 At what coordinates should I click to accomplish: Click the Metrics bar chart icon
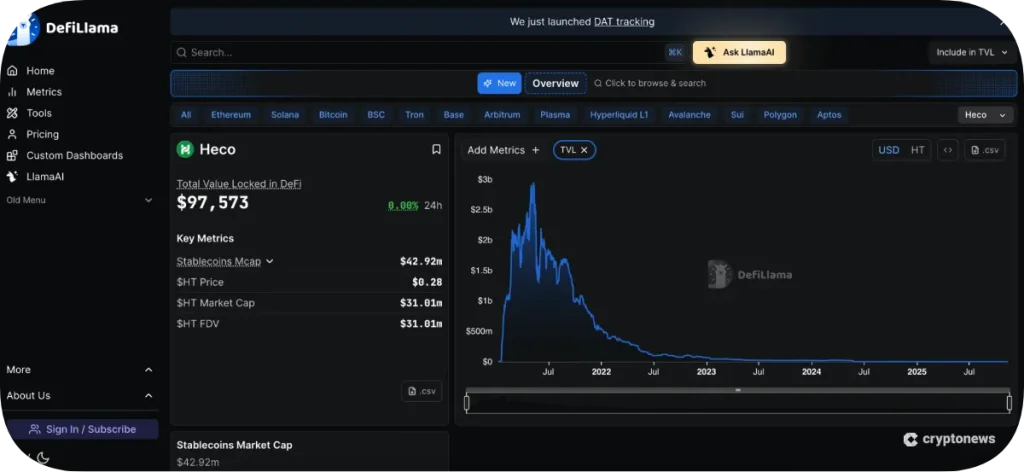(12, 92)
